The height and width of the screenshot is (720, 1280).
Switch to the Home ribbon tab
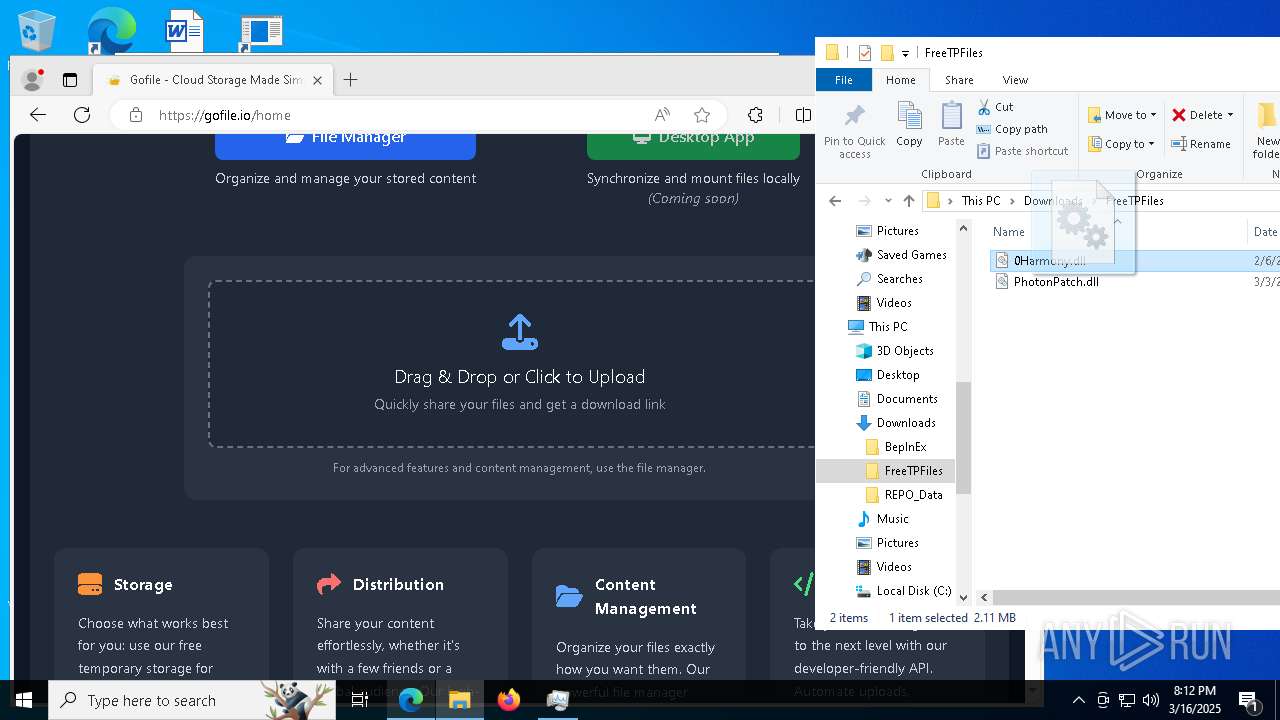point(900,80)
